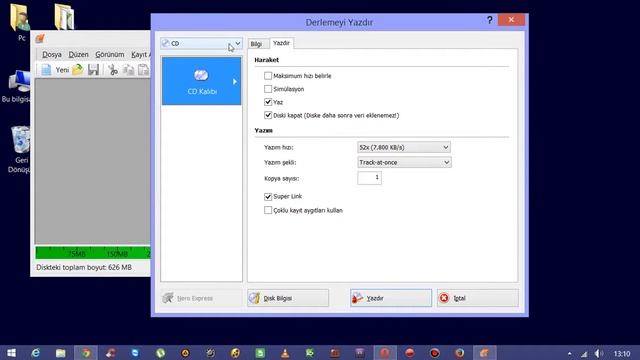The image size is (640, 360).
Task: Select the CD Kalıbı compilation item
Action: point(201,81)
